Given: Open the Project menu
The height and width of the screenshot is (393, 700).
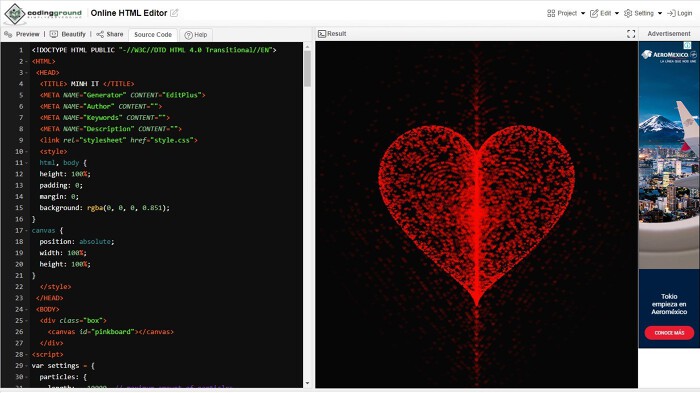Looking at the screenshot, I should [x=566, y=13].
